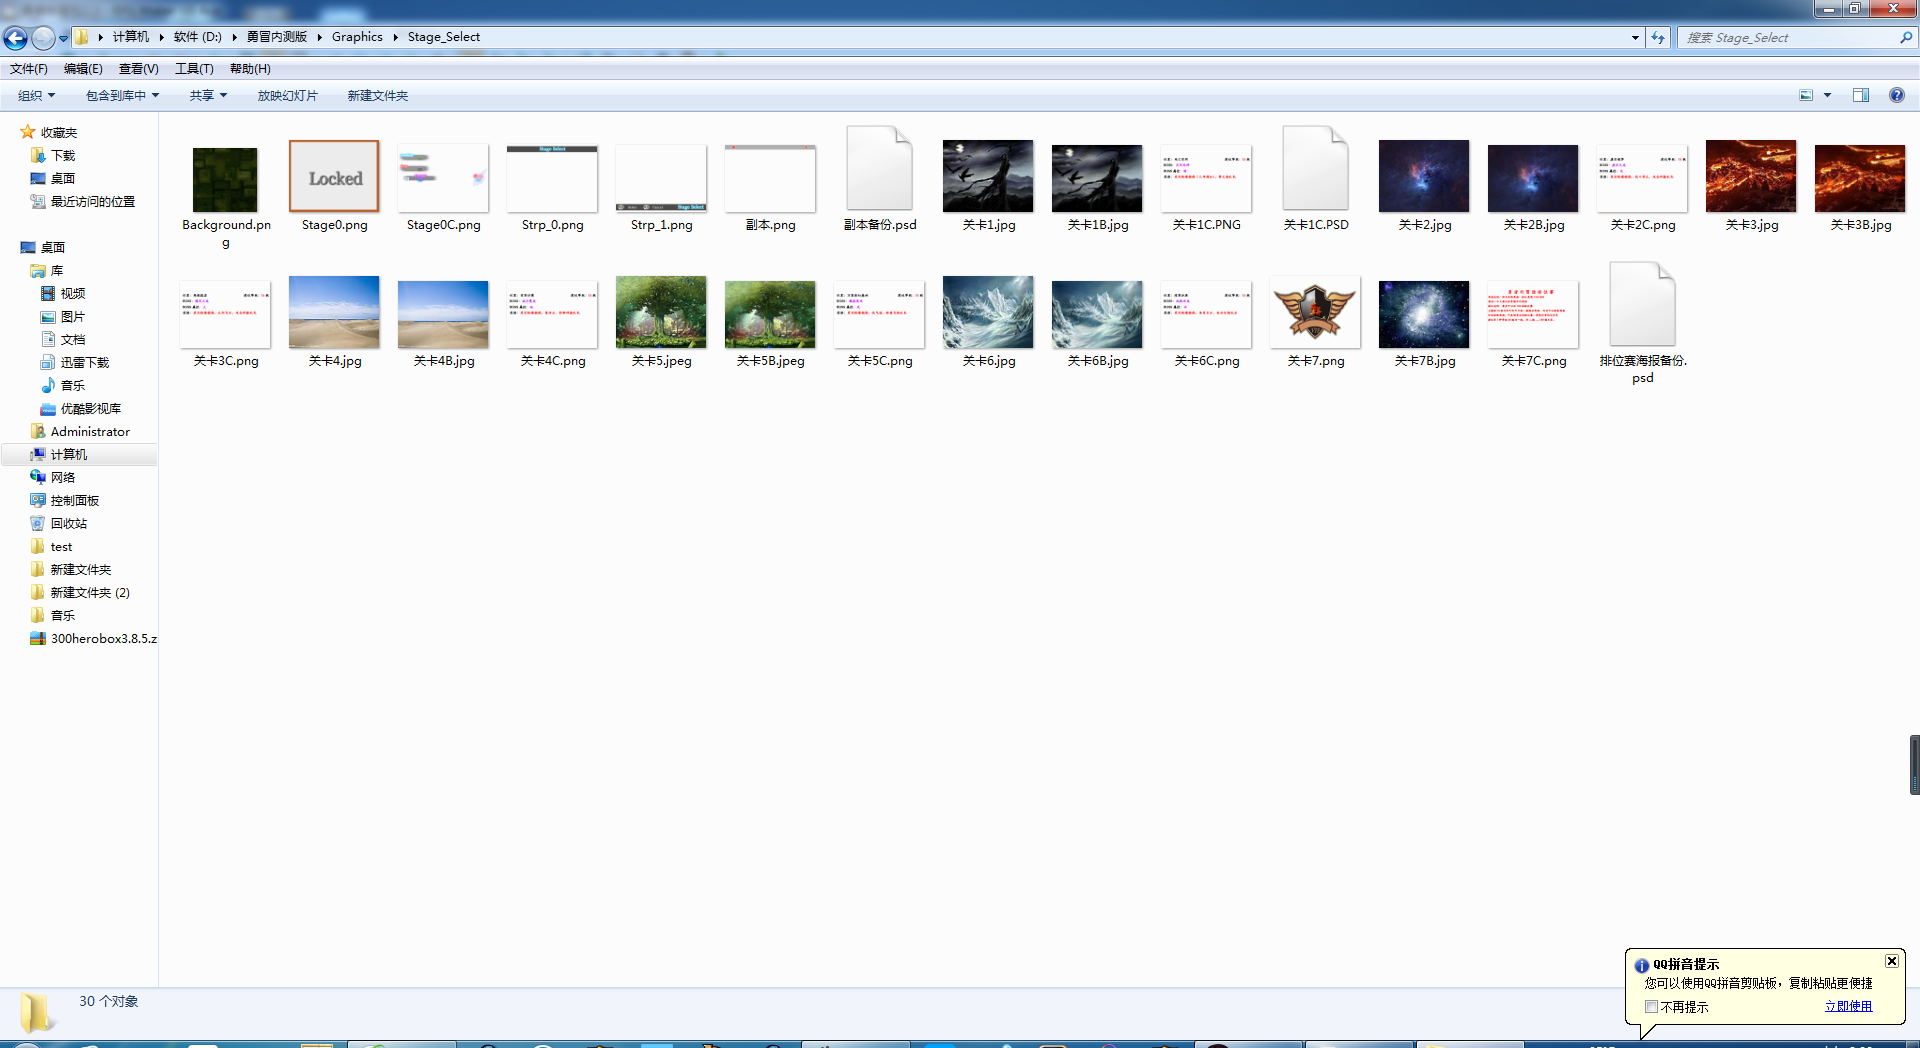Viewport: 1920px width, 1048px height.
Task: Open 音乐 library under 库
Action: pyautogui.click(x=63, y=385)
